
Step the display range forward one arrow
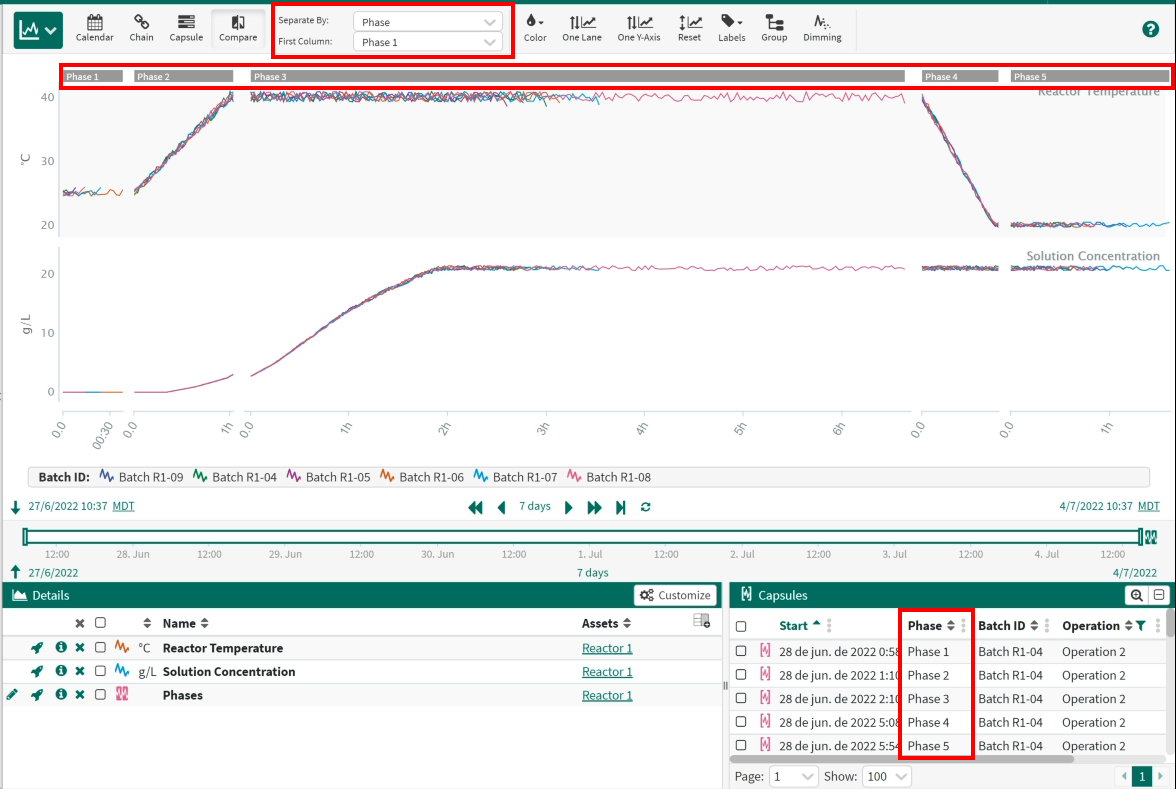[x=569, y=507]
